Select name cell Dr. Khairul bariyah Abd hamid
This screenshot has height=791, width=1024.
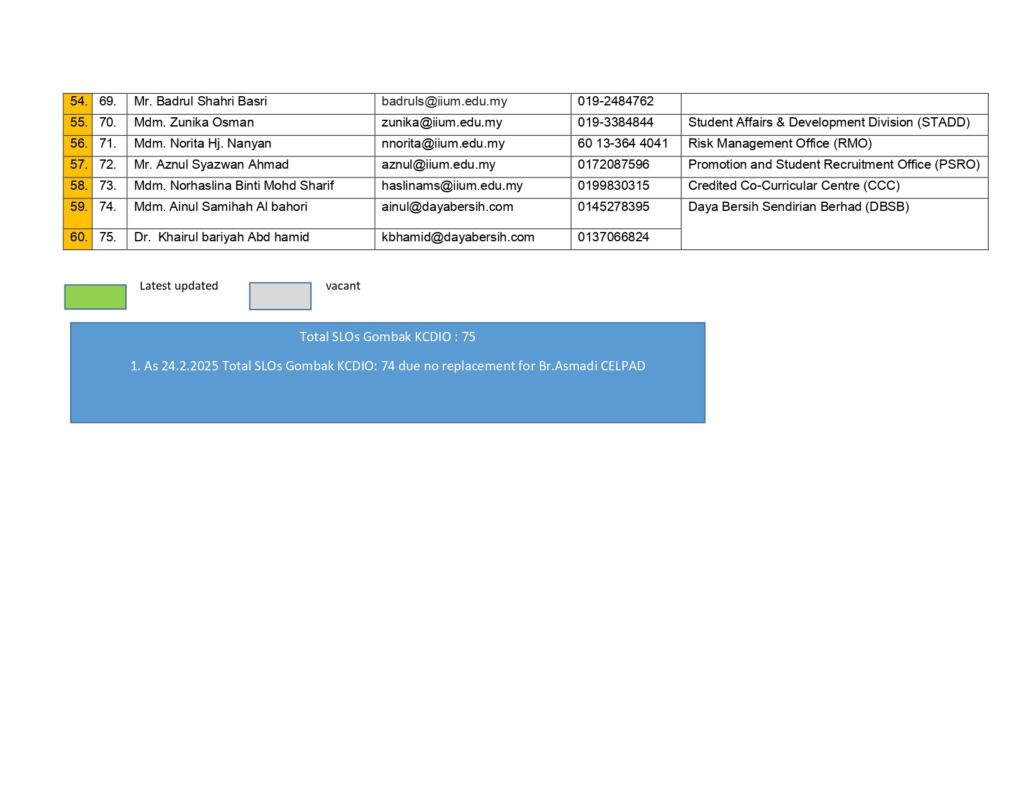point(251,238)
